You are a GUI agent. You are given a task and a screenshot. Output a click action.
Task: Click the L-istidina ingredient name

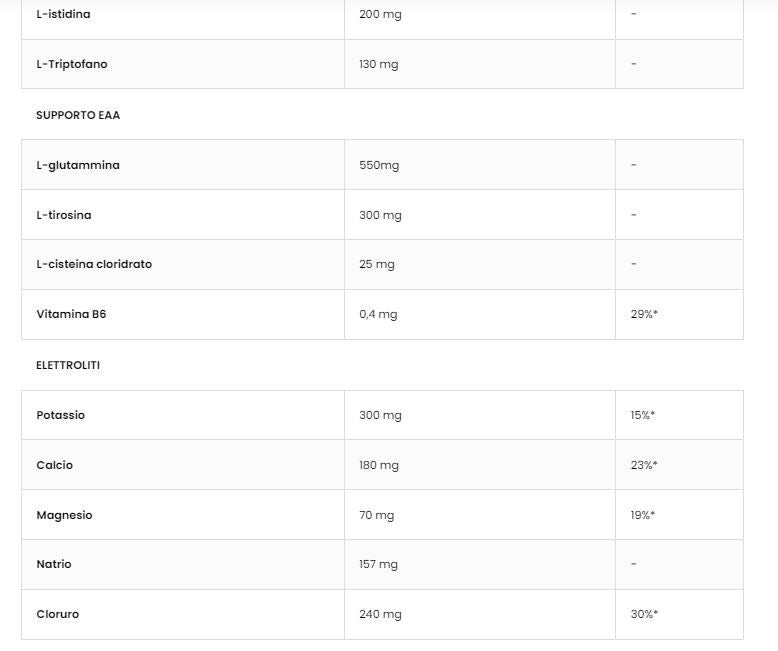point(63,14)
